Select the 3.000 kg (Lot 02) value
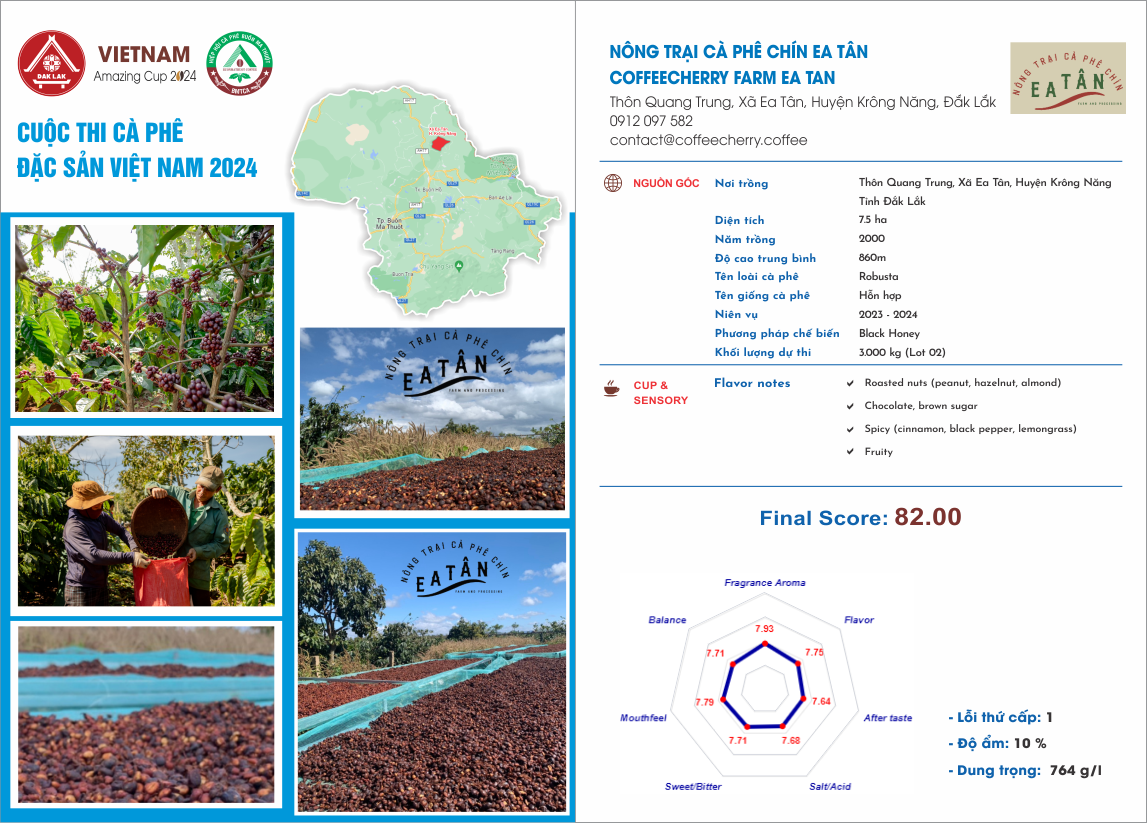1147x823 pixels. click(x=902, y=353)
